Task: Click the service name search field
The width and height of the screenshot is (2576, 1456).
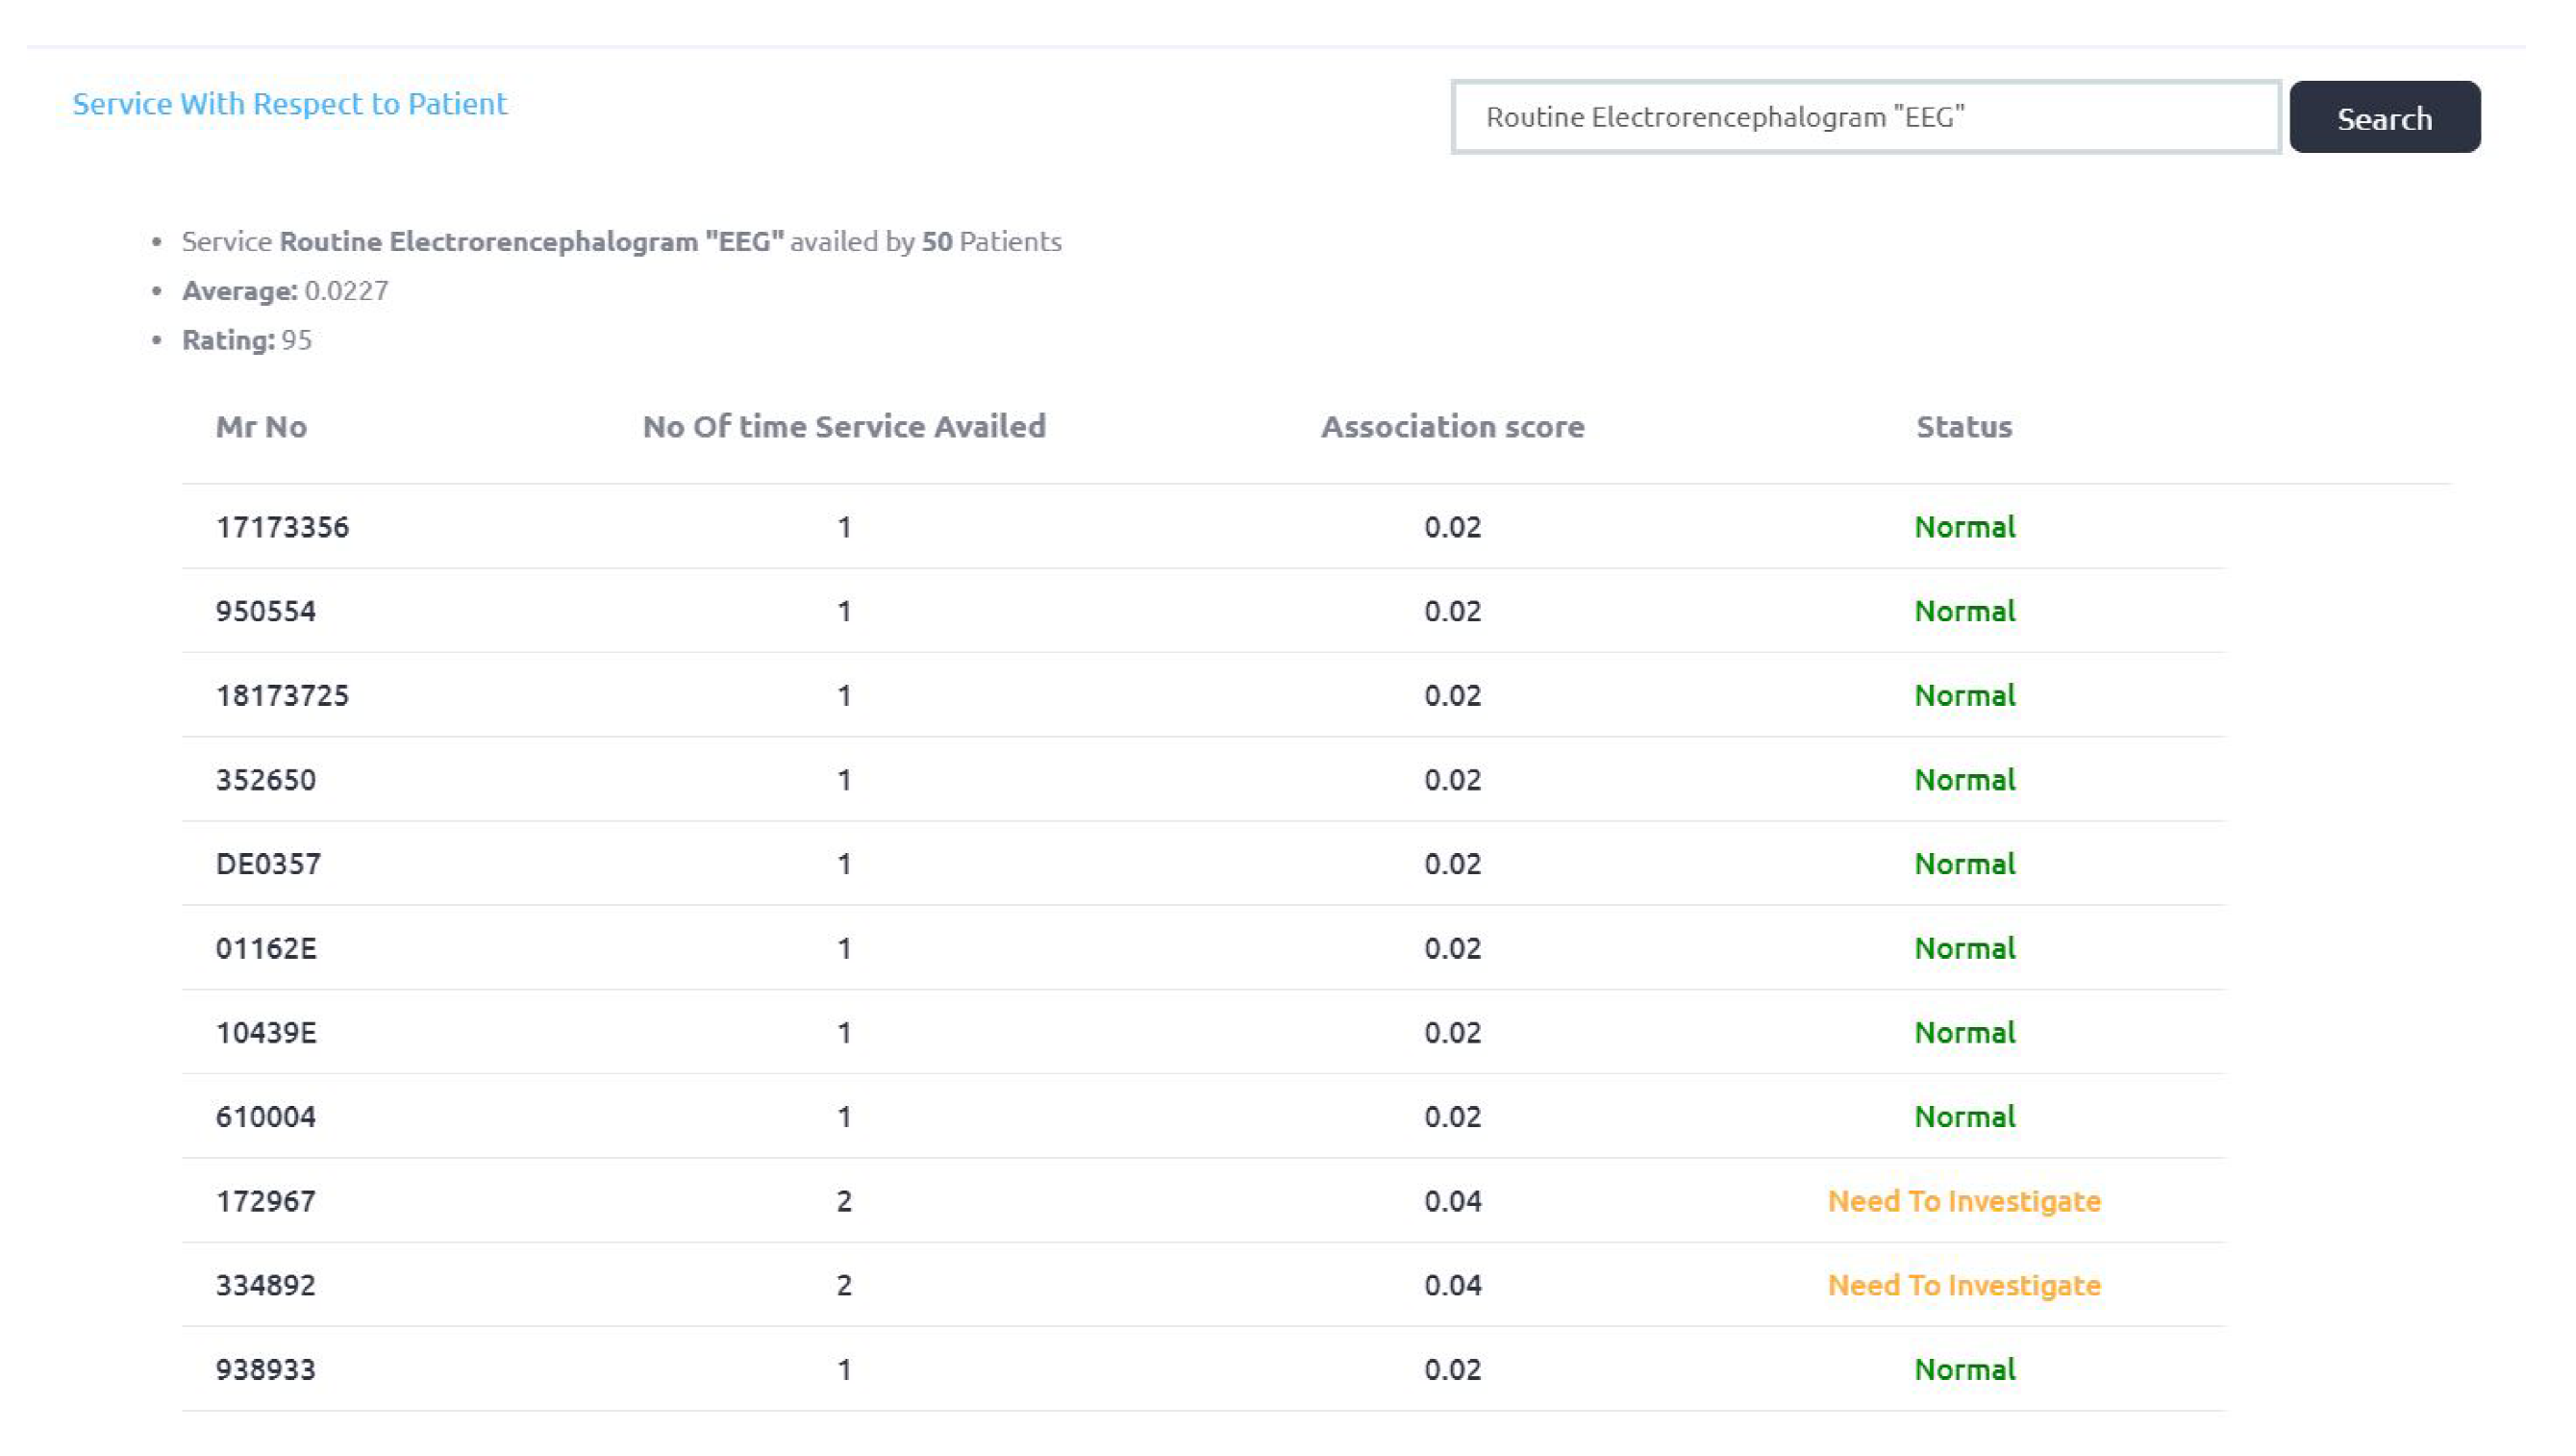Action: 1865,118
